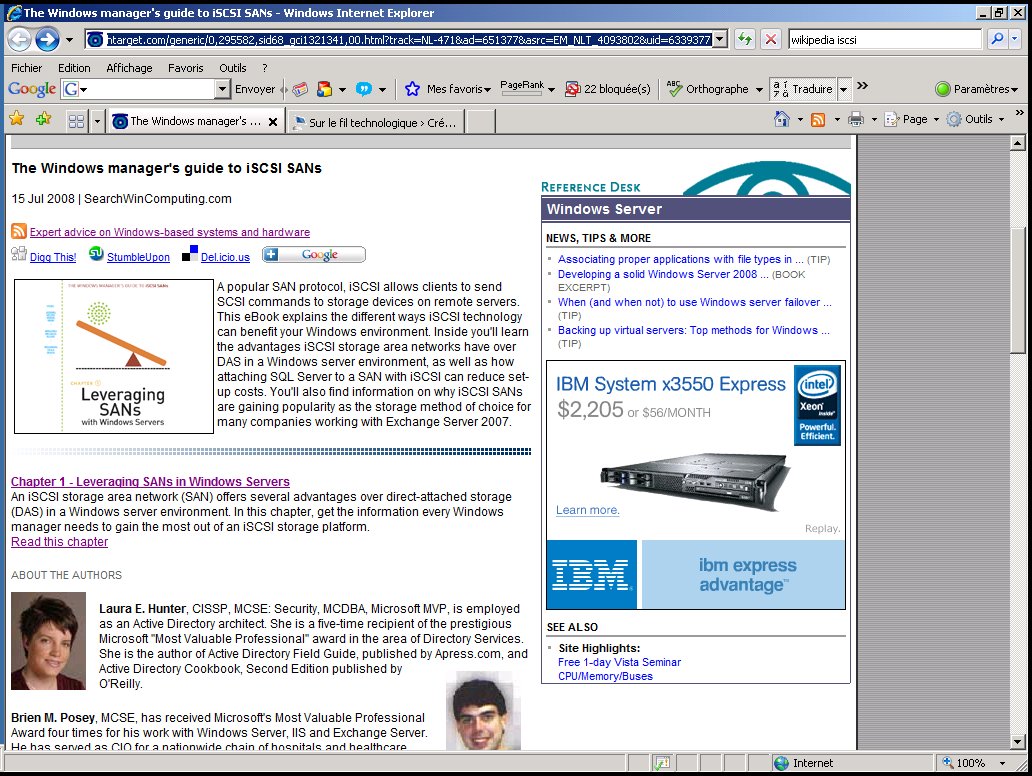Open Quick Tabs grid view icon
The width and height of the screenshot is (1032, 776).
point(76,121)
